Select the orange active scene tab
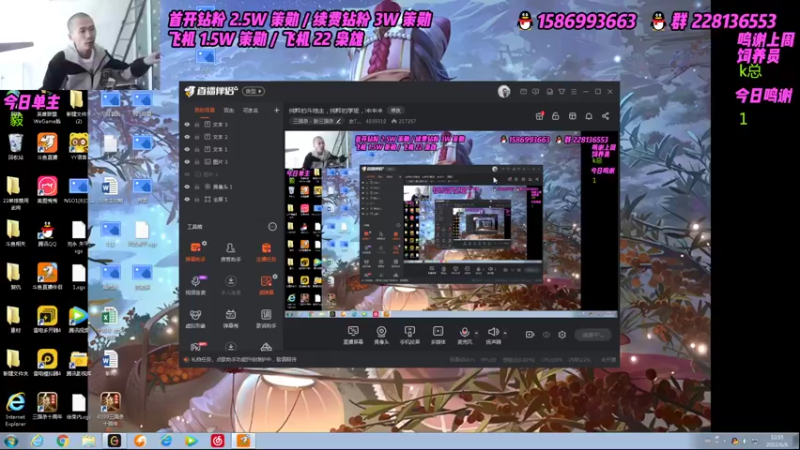The image size is (800, 450). pos(204,110)
